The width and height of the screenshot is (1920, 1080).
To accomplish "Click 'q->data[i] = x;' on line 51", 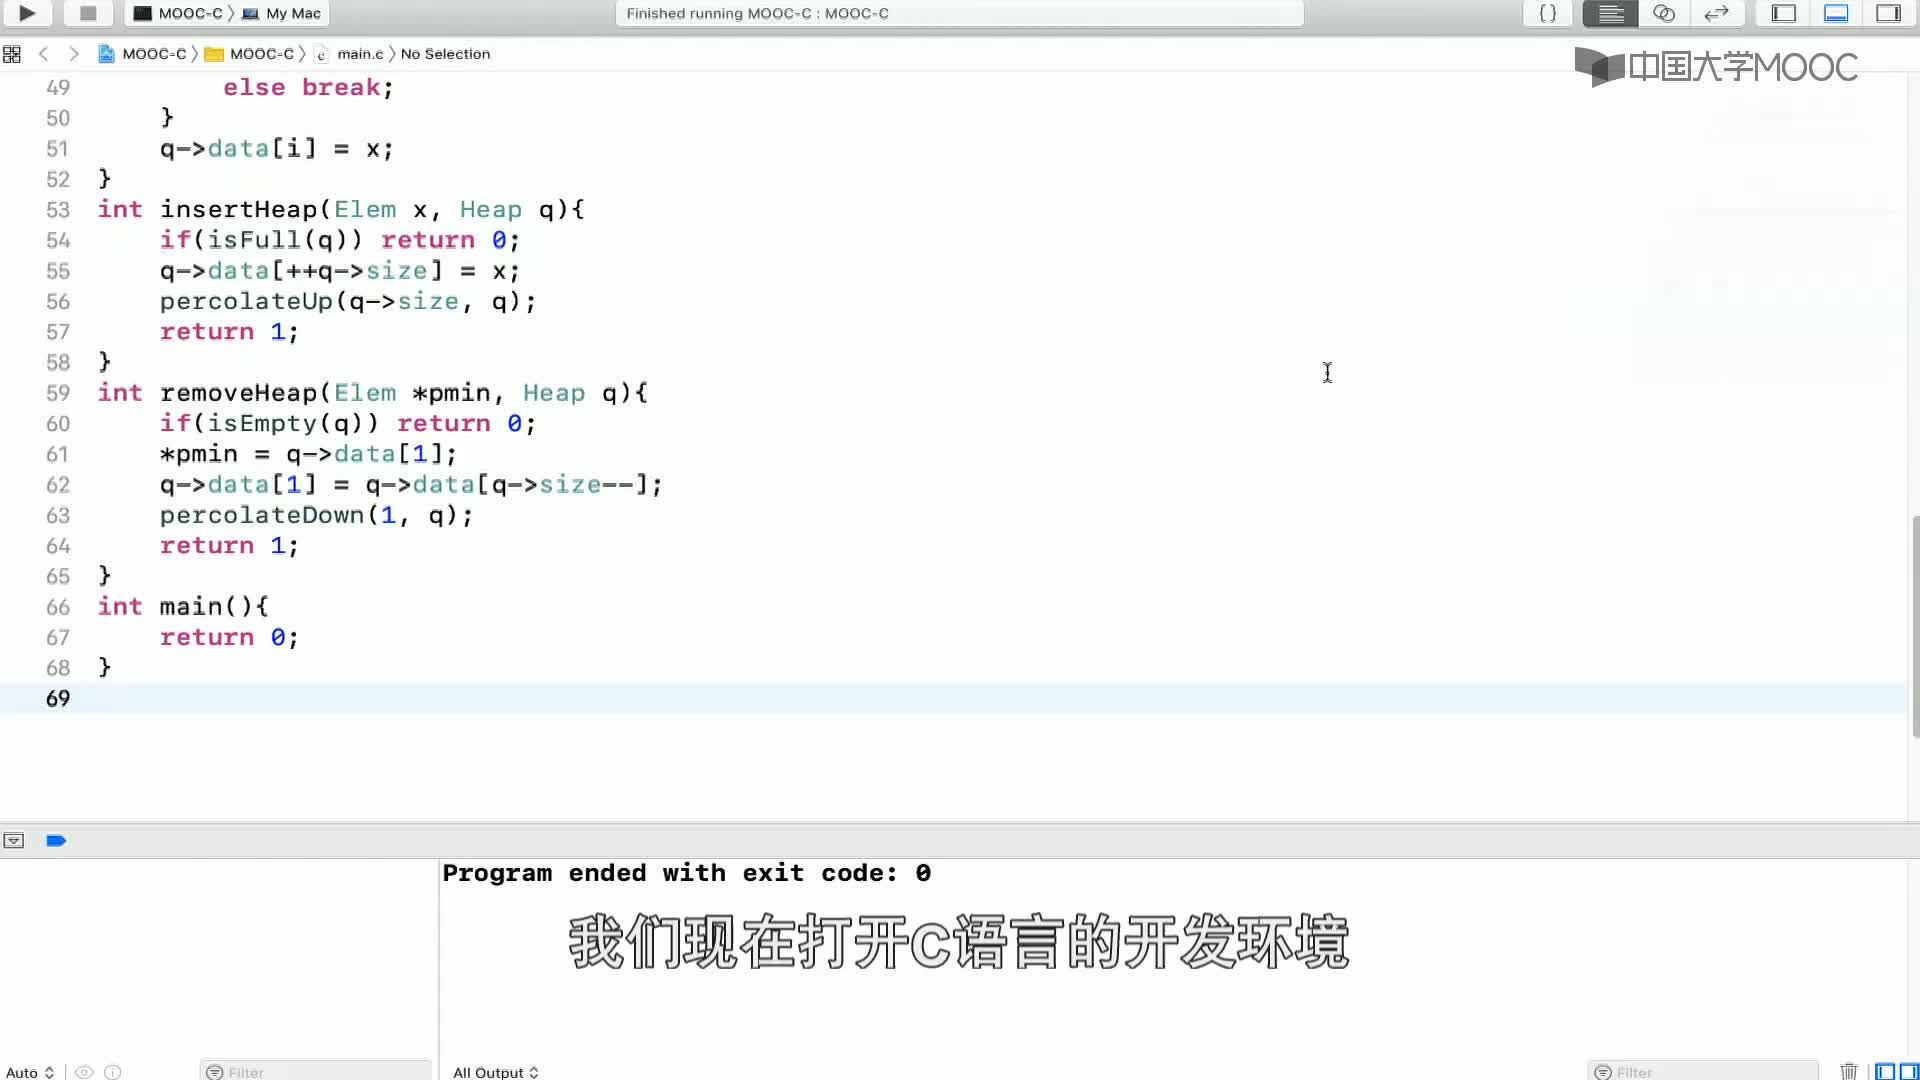I will point(277,149).
